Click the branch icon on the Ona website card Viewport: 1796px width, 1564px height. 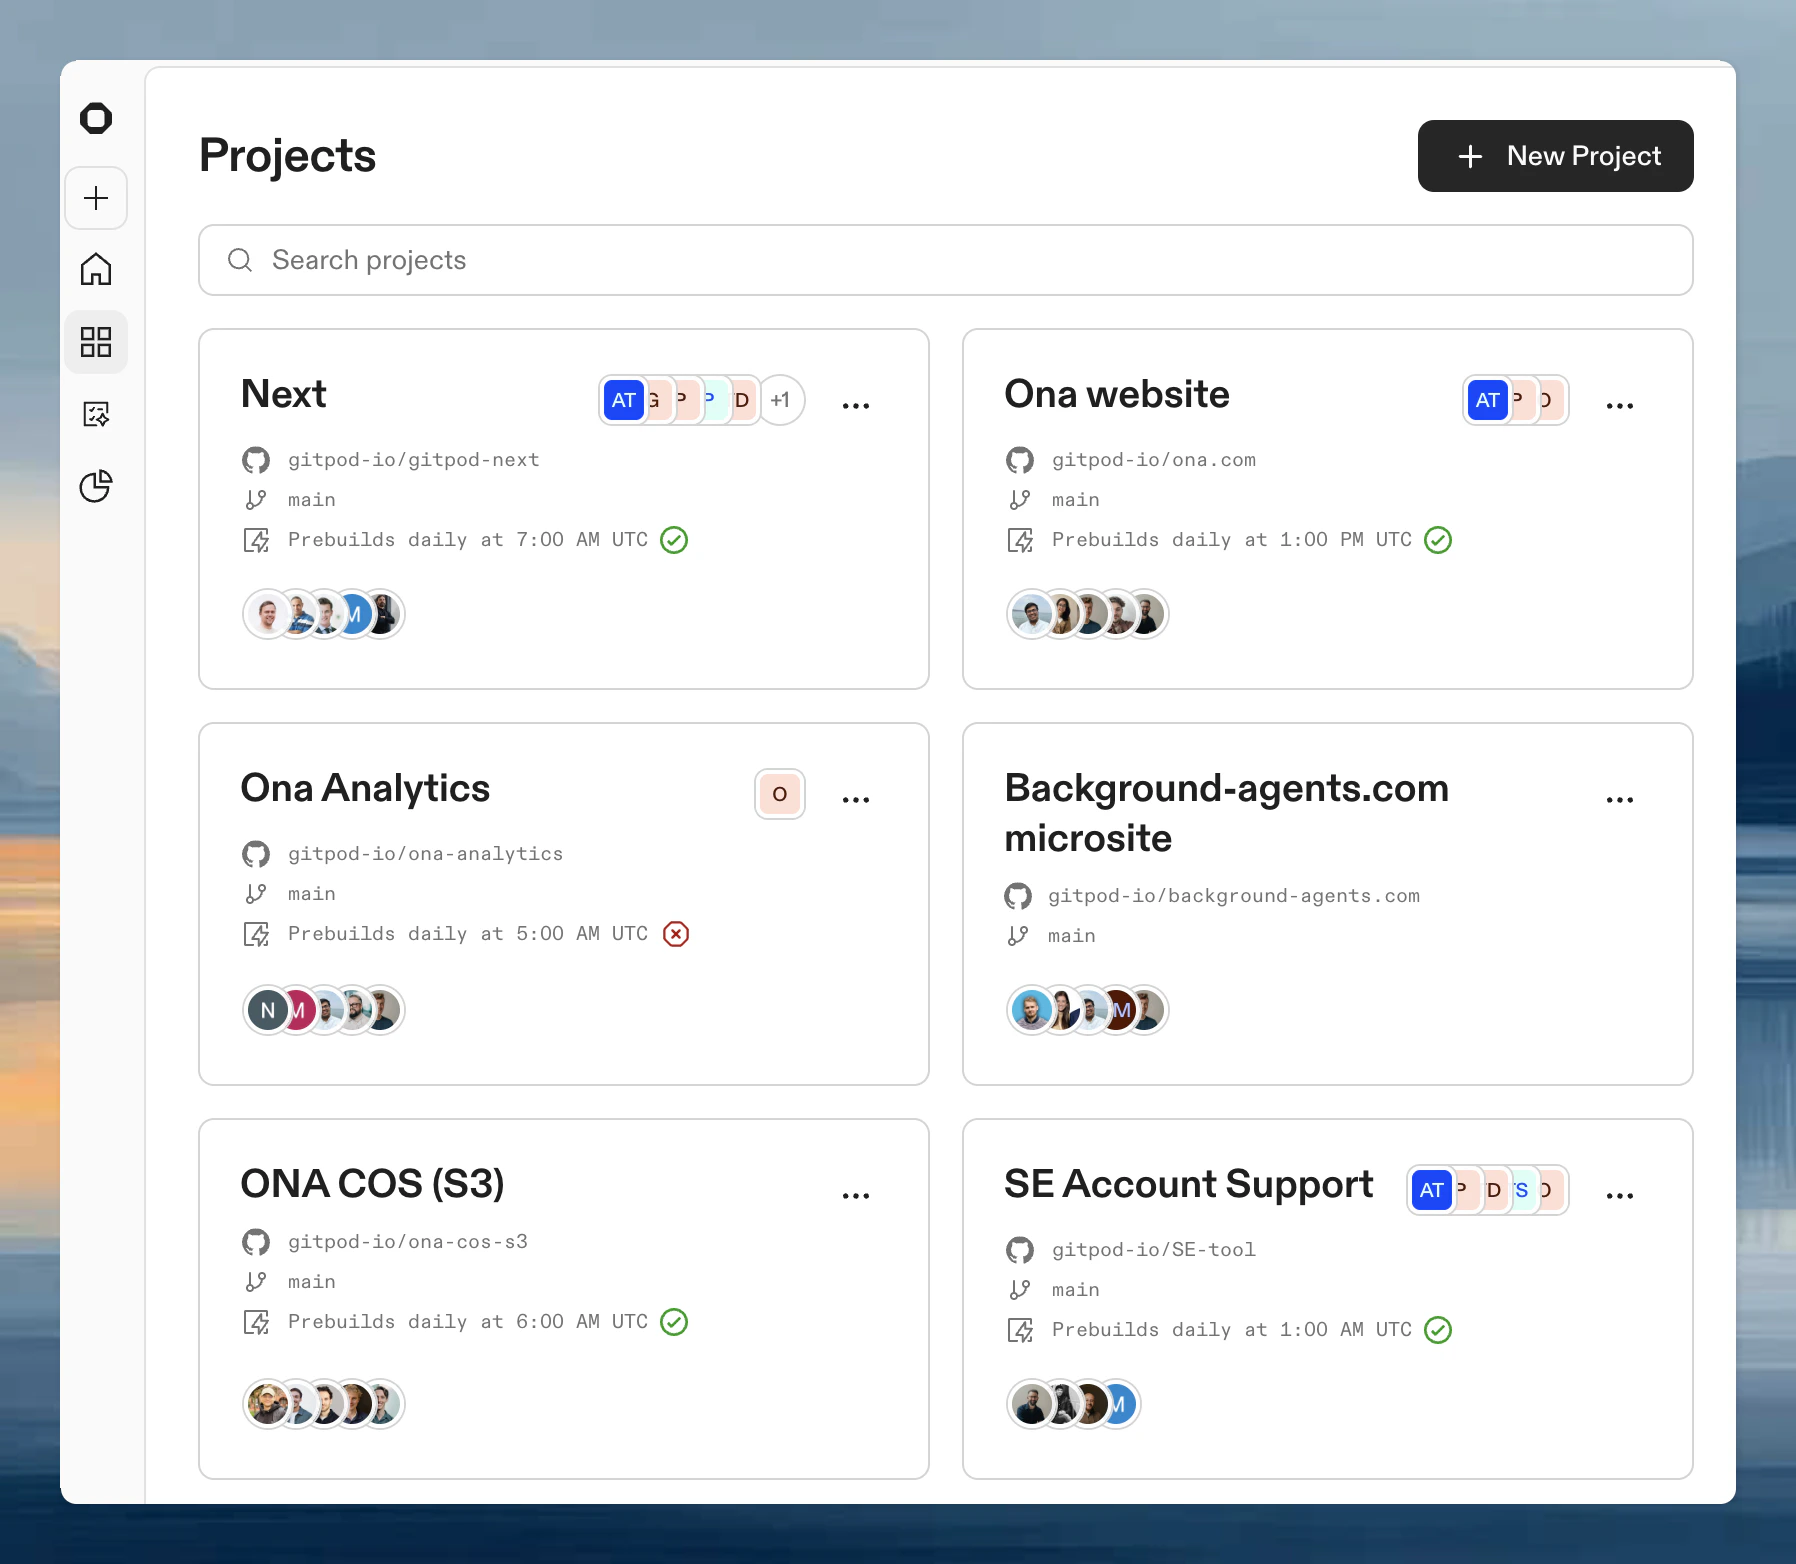pyautogui.click(x=1020, y=499)
